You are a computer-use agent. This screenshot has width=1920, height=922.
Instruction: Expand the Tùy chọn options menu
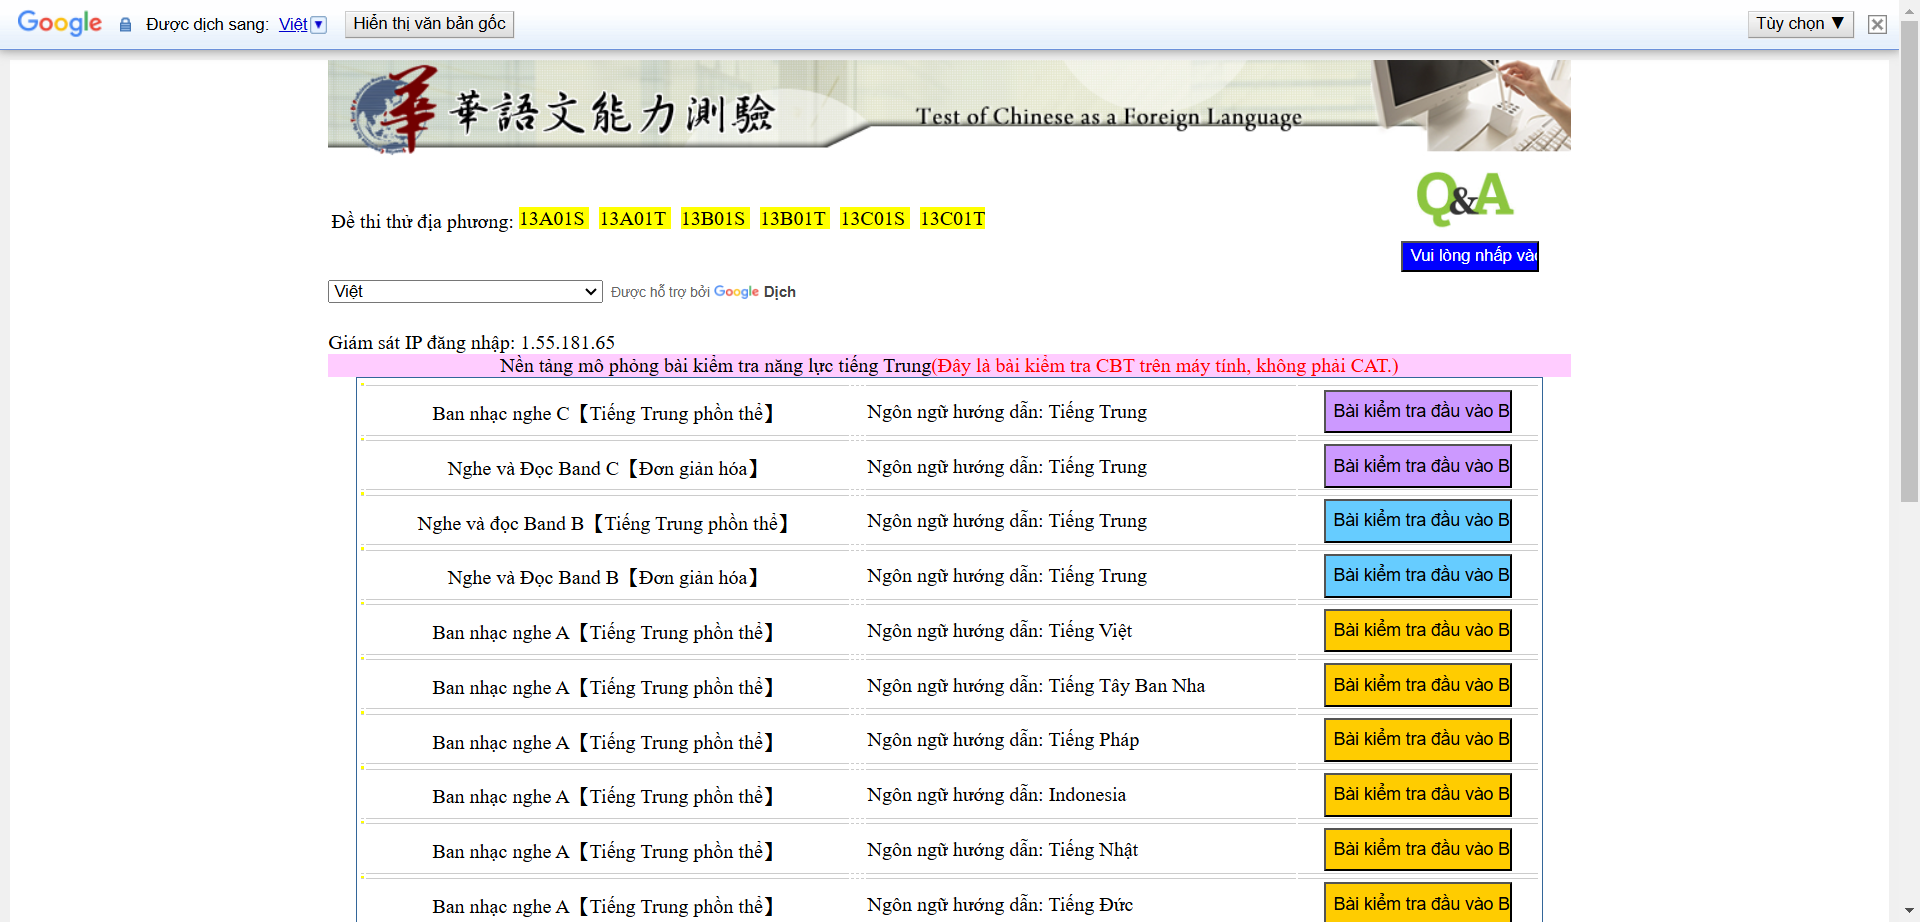pos(1800,24)
